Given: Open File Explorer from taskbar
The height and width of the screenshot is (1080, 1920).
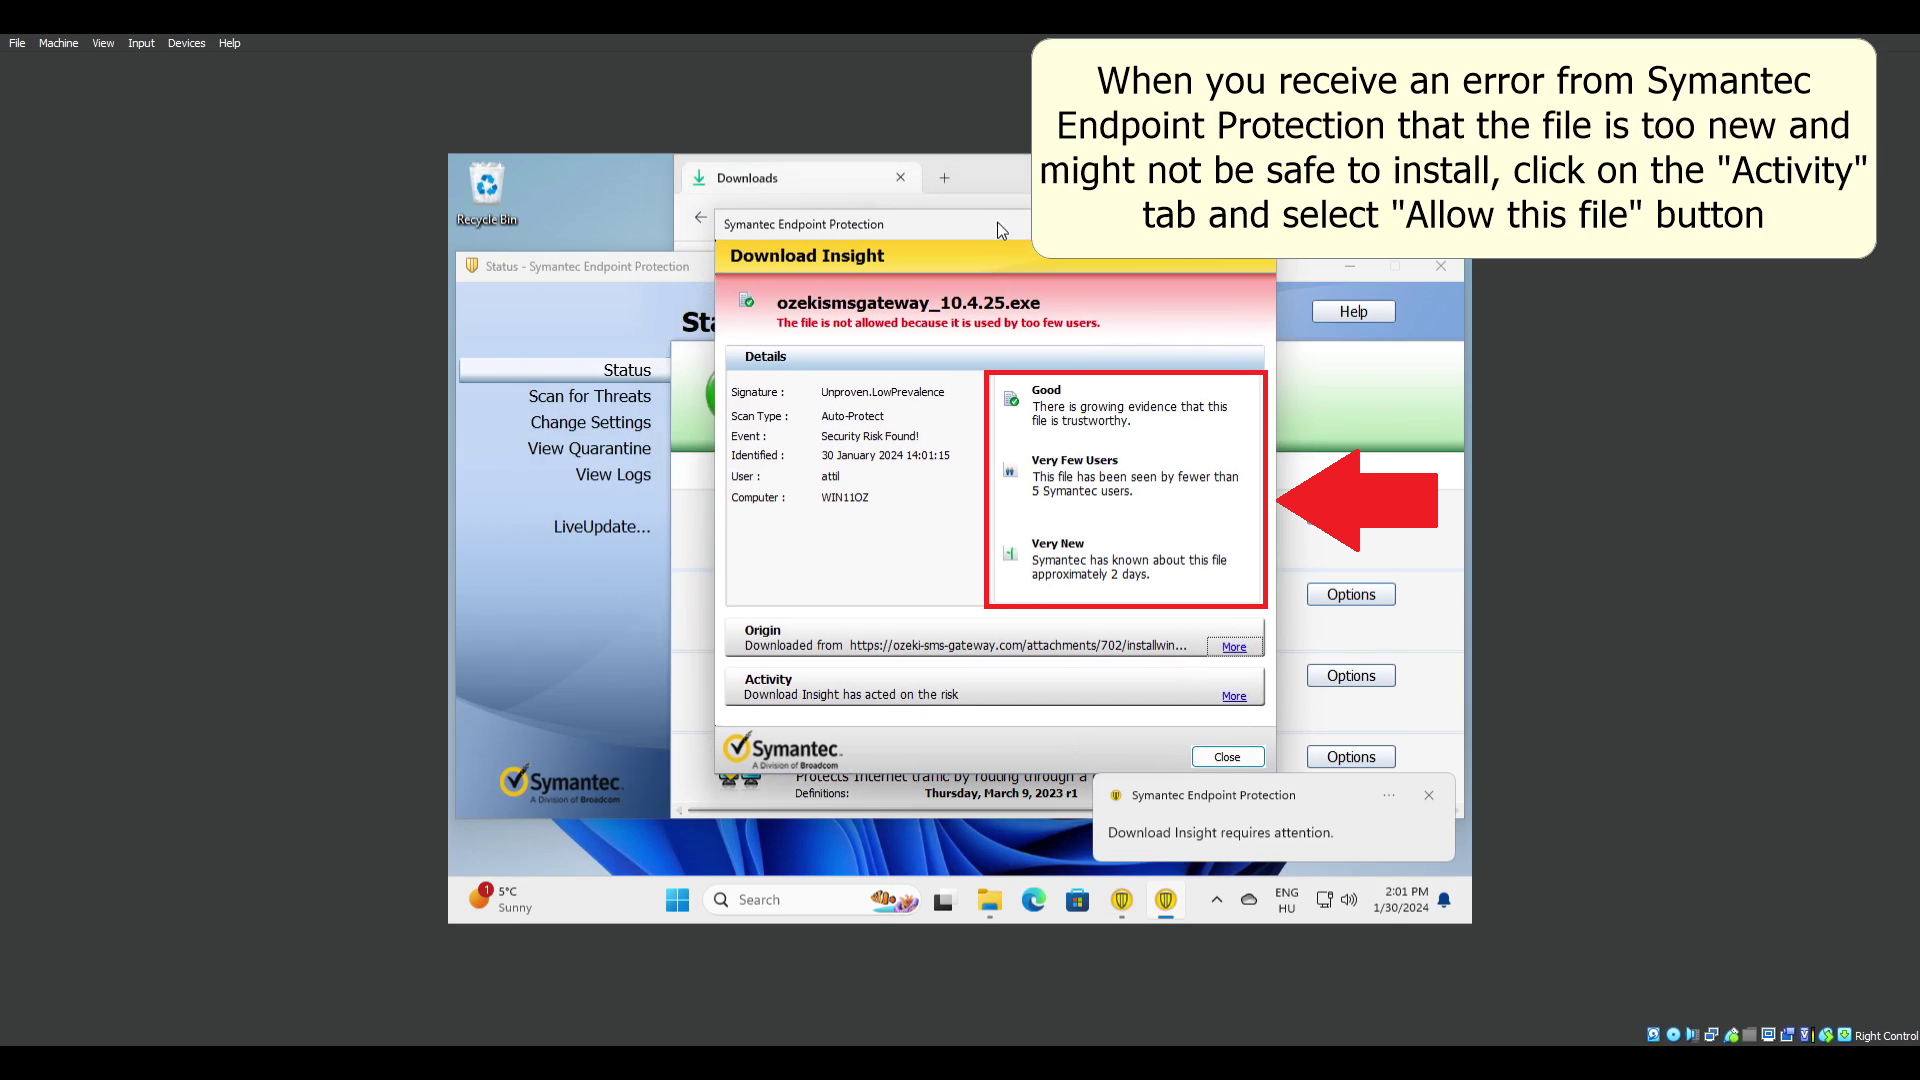Looking at the screenshot, I should pos(989,900).
